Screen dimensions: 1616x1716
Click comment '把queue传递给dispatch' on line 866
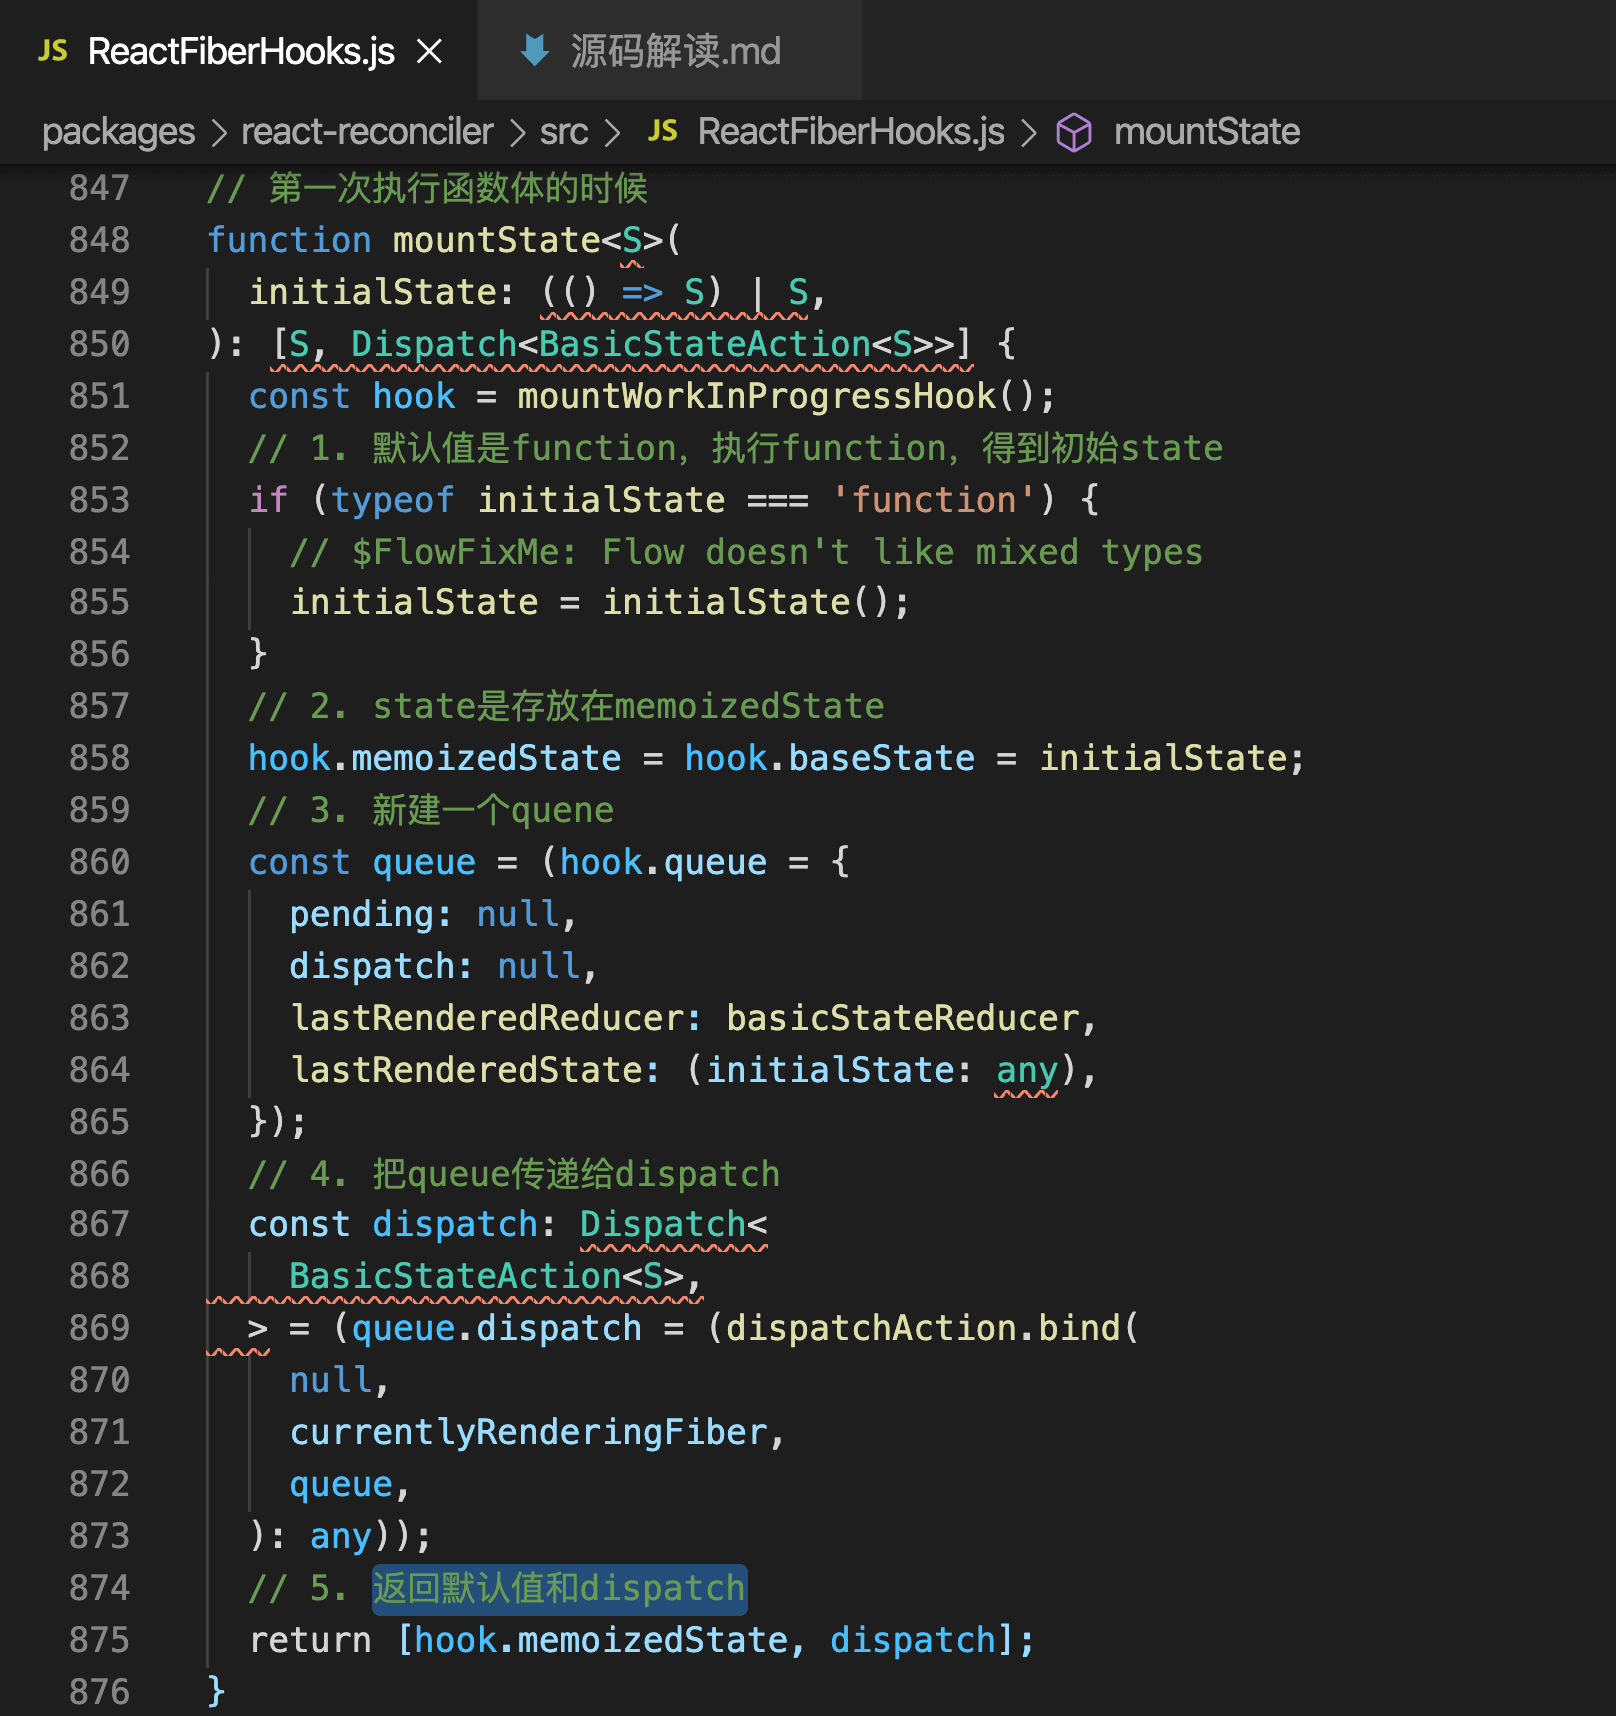click(576, 1174)
